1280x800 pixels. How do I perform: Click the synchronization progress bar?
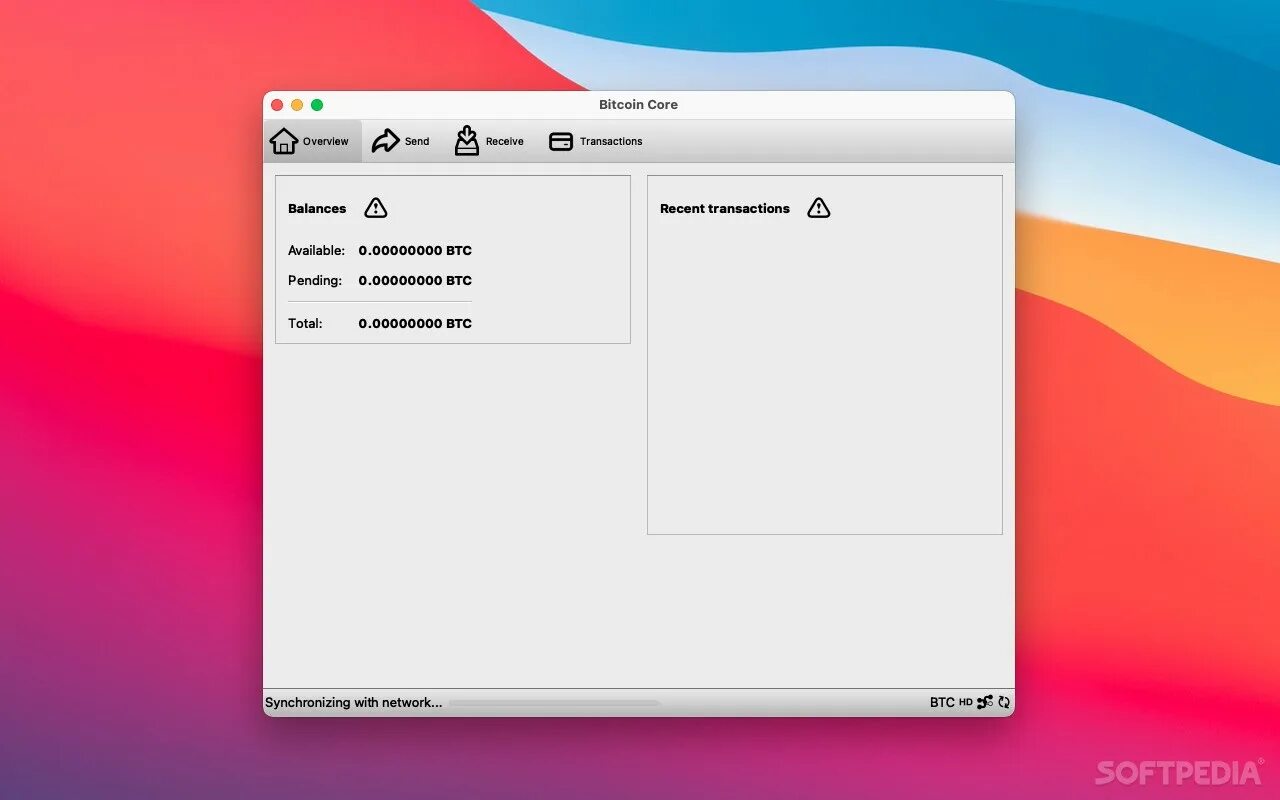555,703
